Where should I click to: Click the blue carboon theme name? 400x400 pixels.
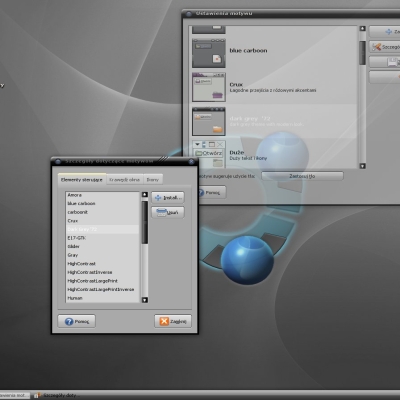(248, 51)
